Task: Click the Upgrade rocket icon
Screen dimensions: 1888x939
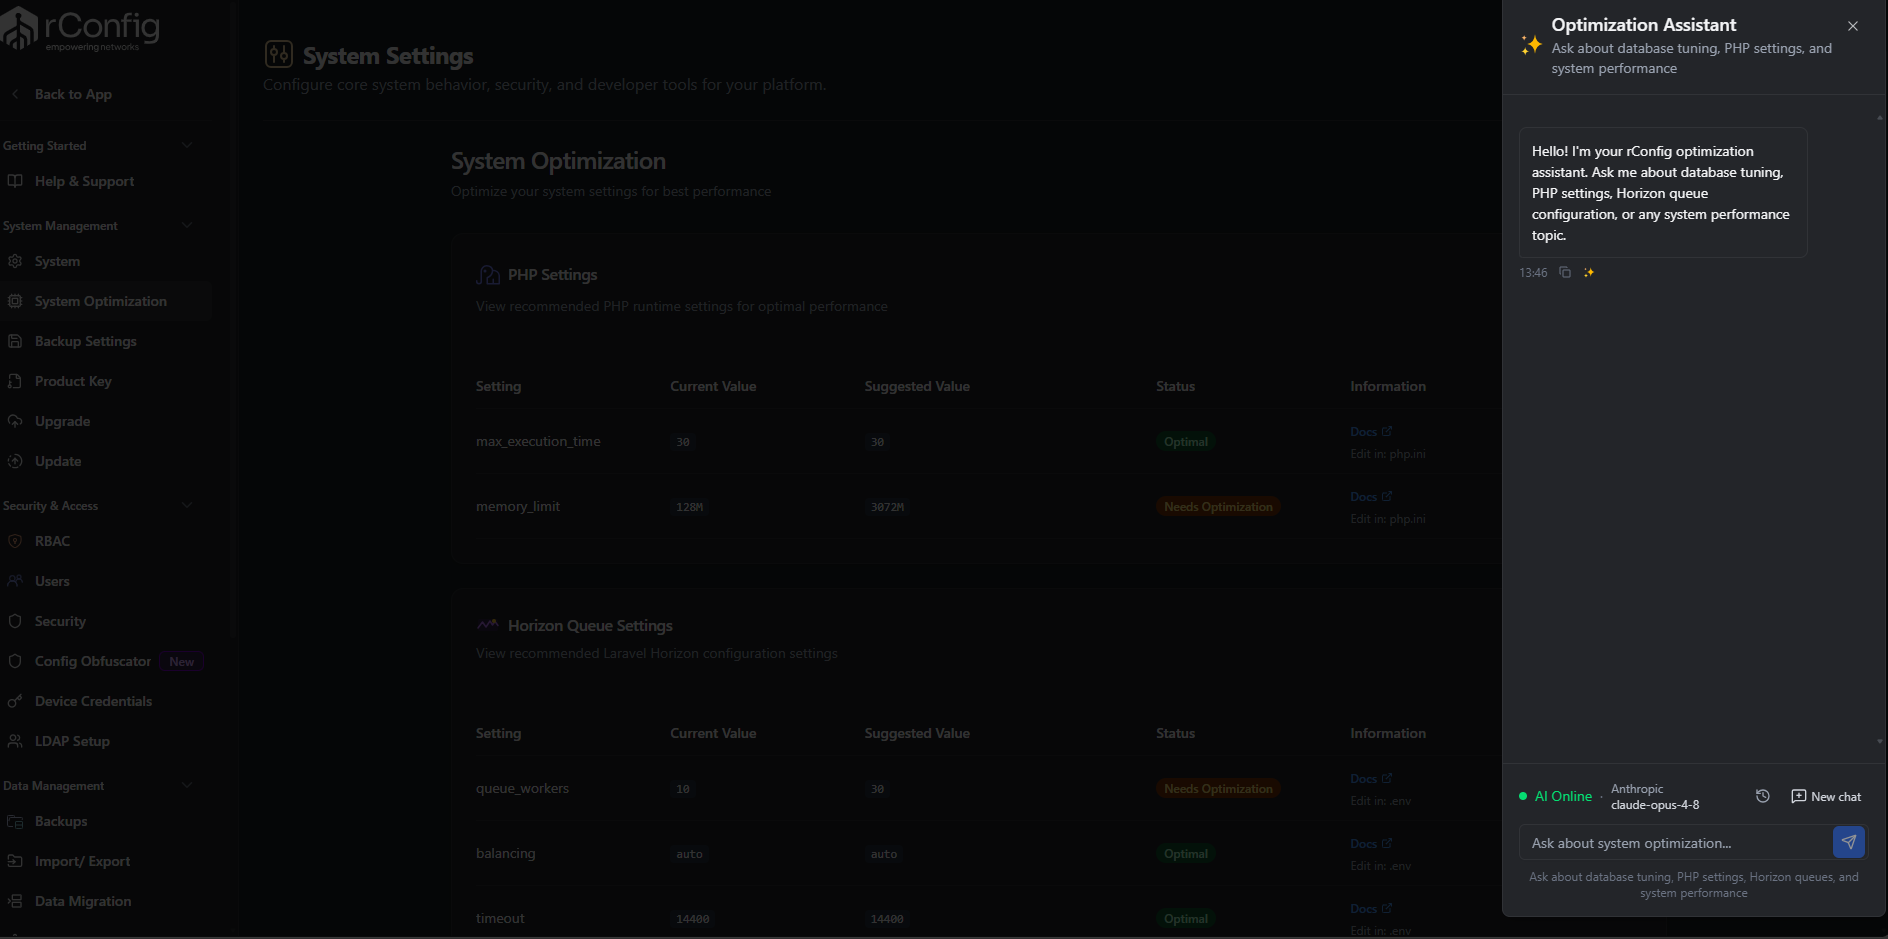Action: pos(15,421)
